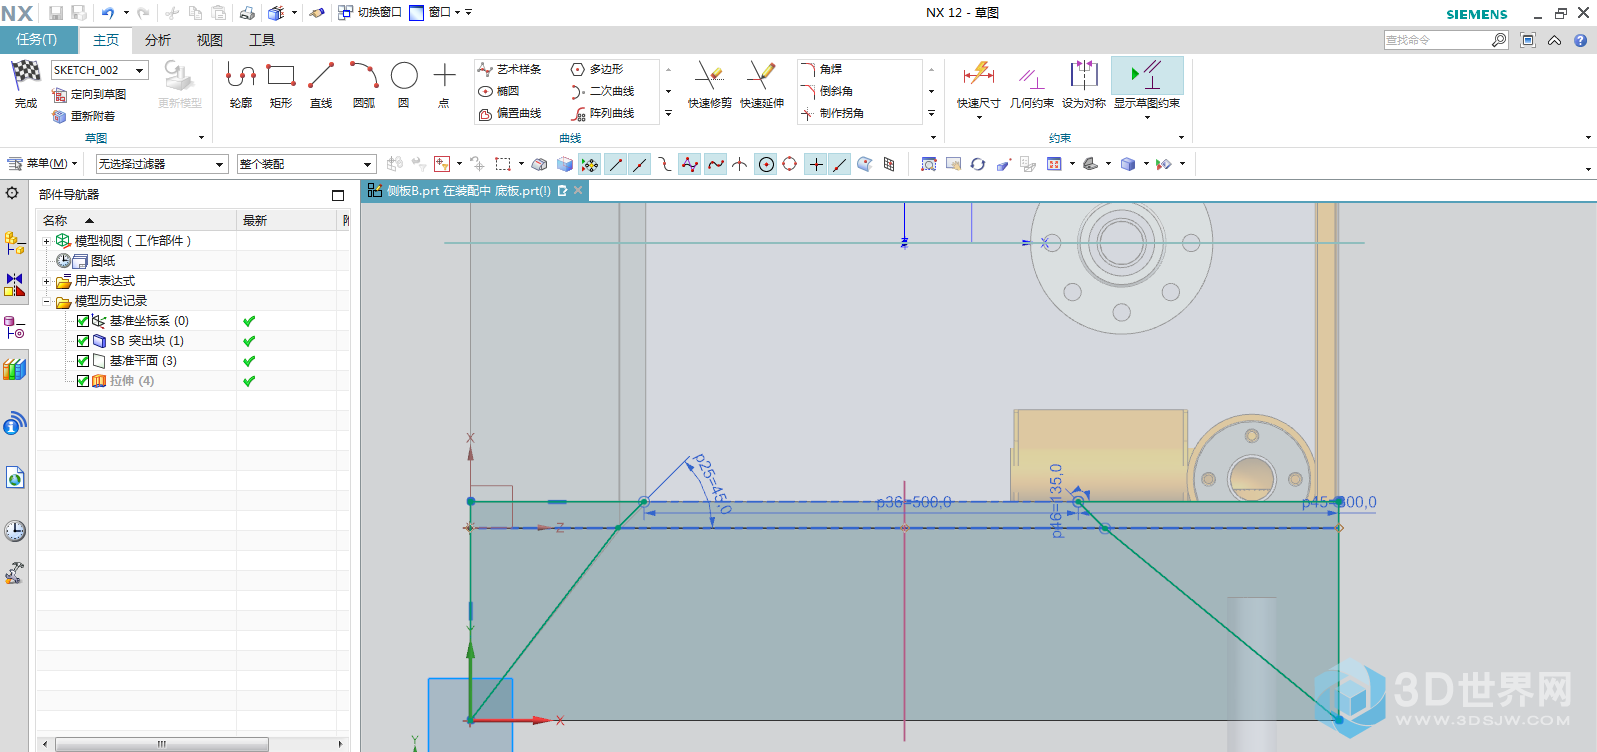Screen dimensions: 1597x752
Task: Click the 完成 (Finish sketch) checkered flag
Action: pos(25,84)
